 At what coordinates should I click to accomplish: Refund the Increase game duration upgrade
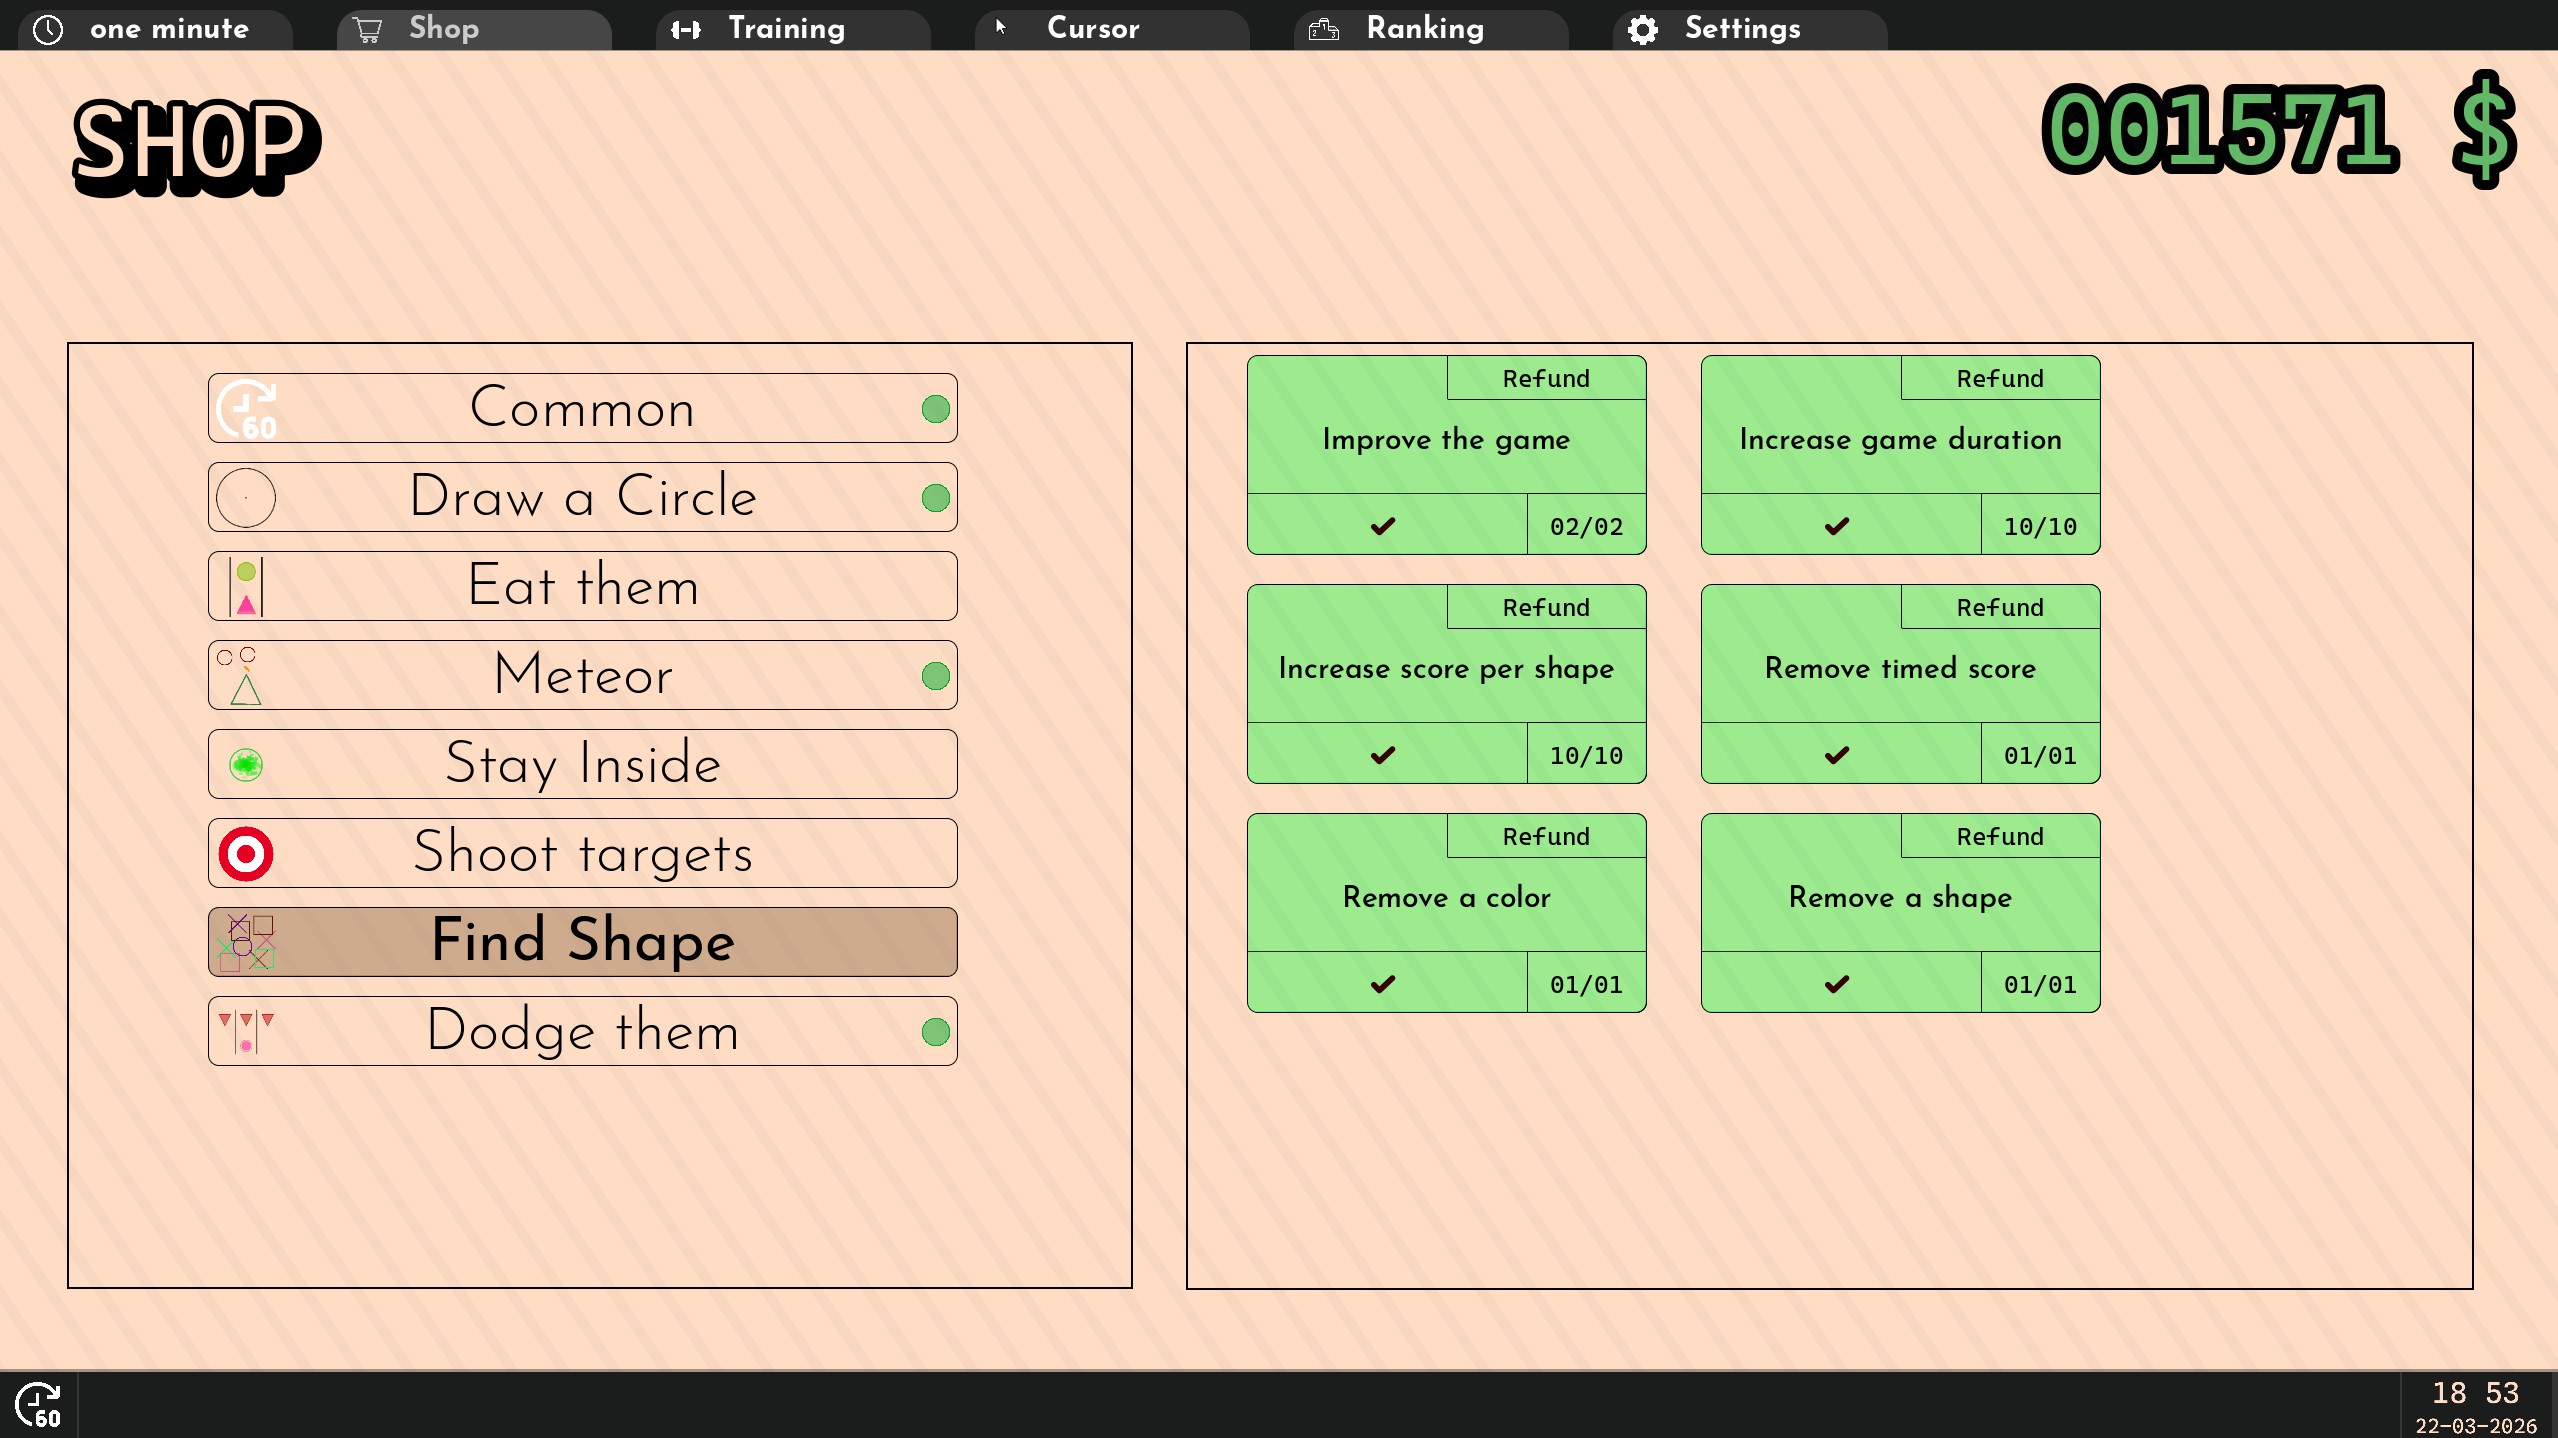pos(1999,379)
